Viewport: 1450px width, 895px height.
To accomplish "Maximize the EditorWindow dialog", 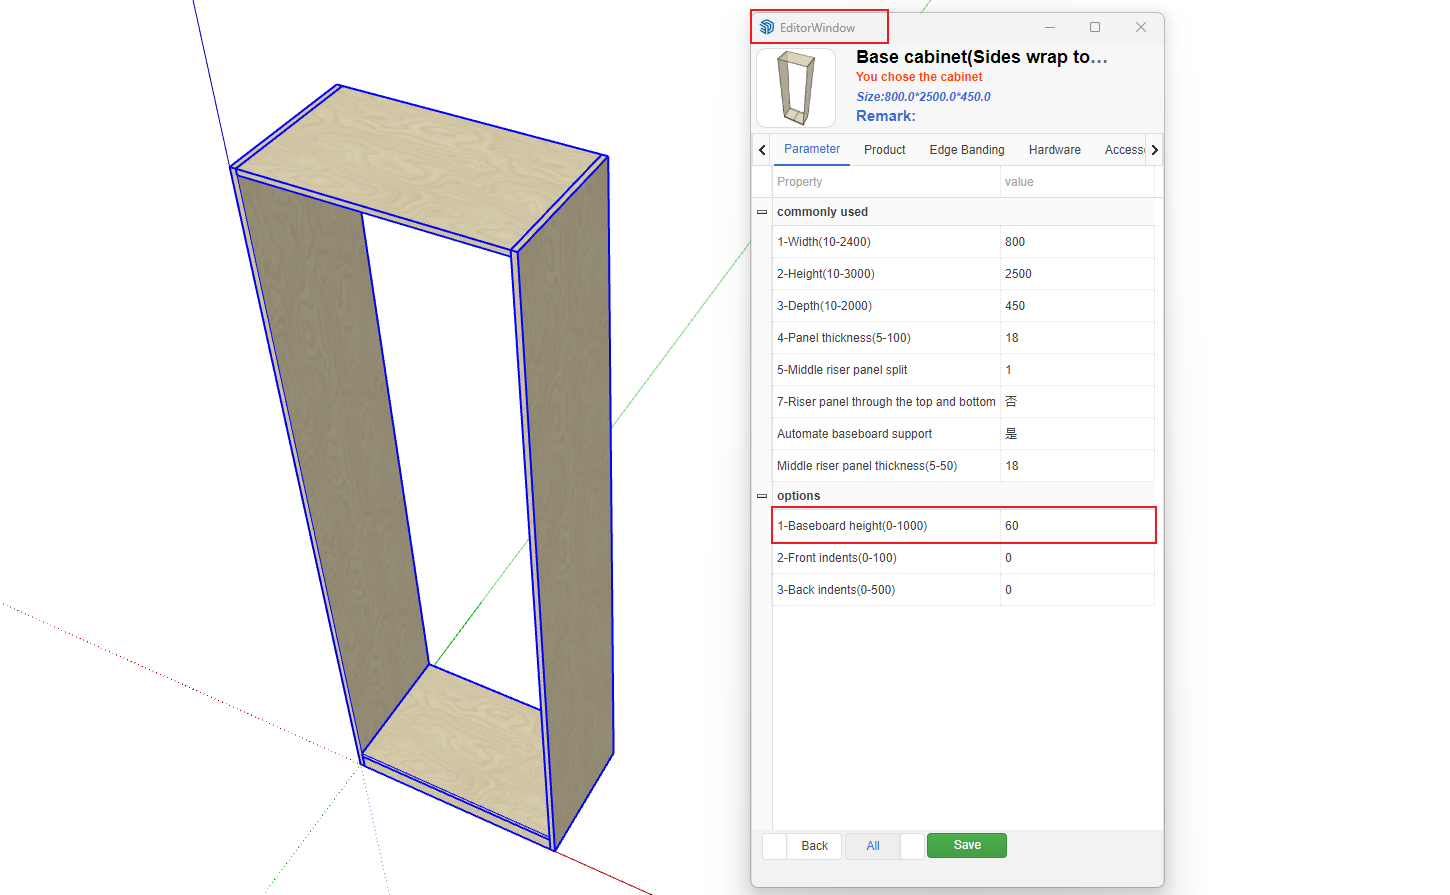I will pos(1095,27).
